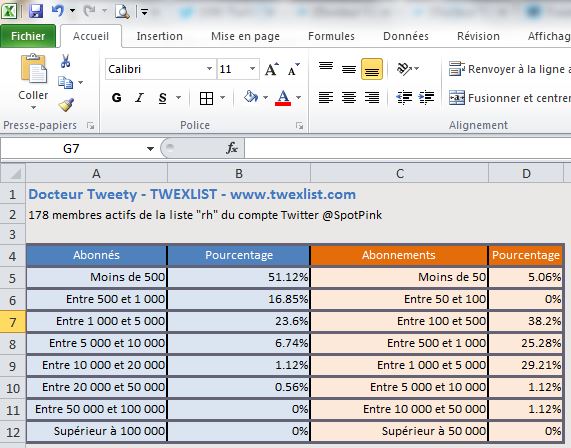This screenshot has width=571, height=448.
Task: Open the font size 11 dropdown
Action: 252,68
